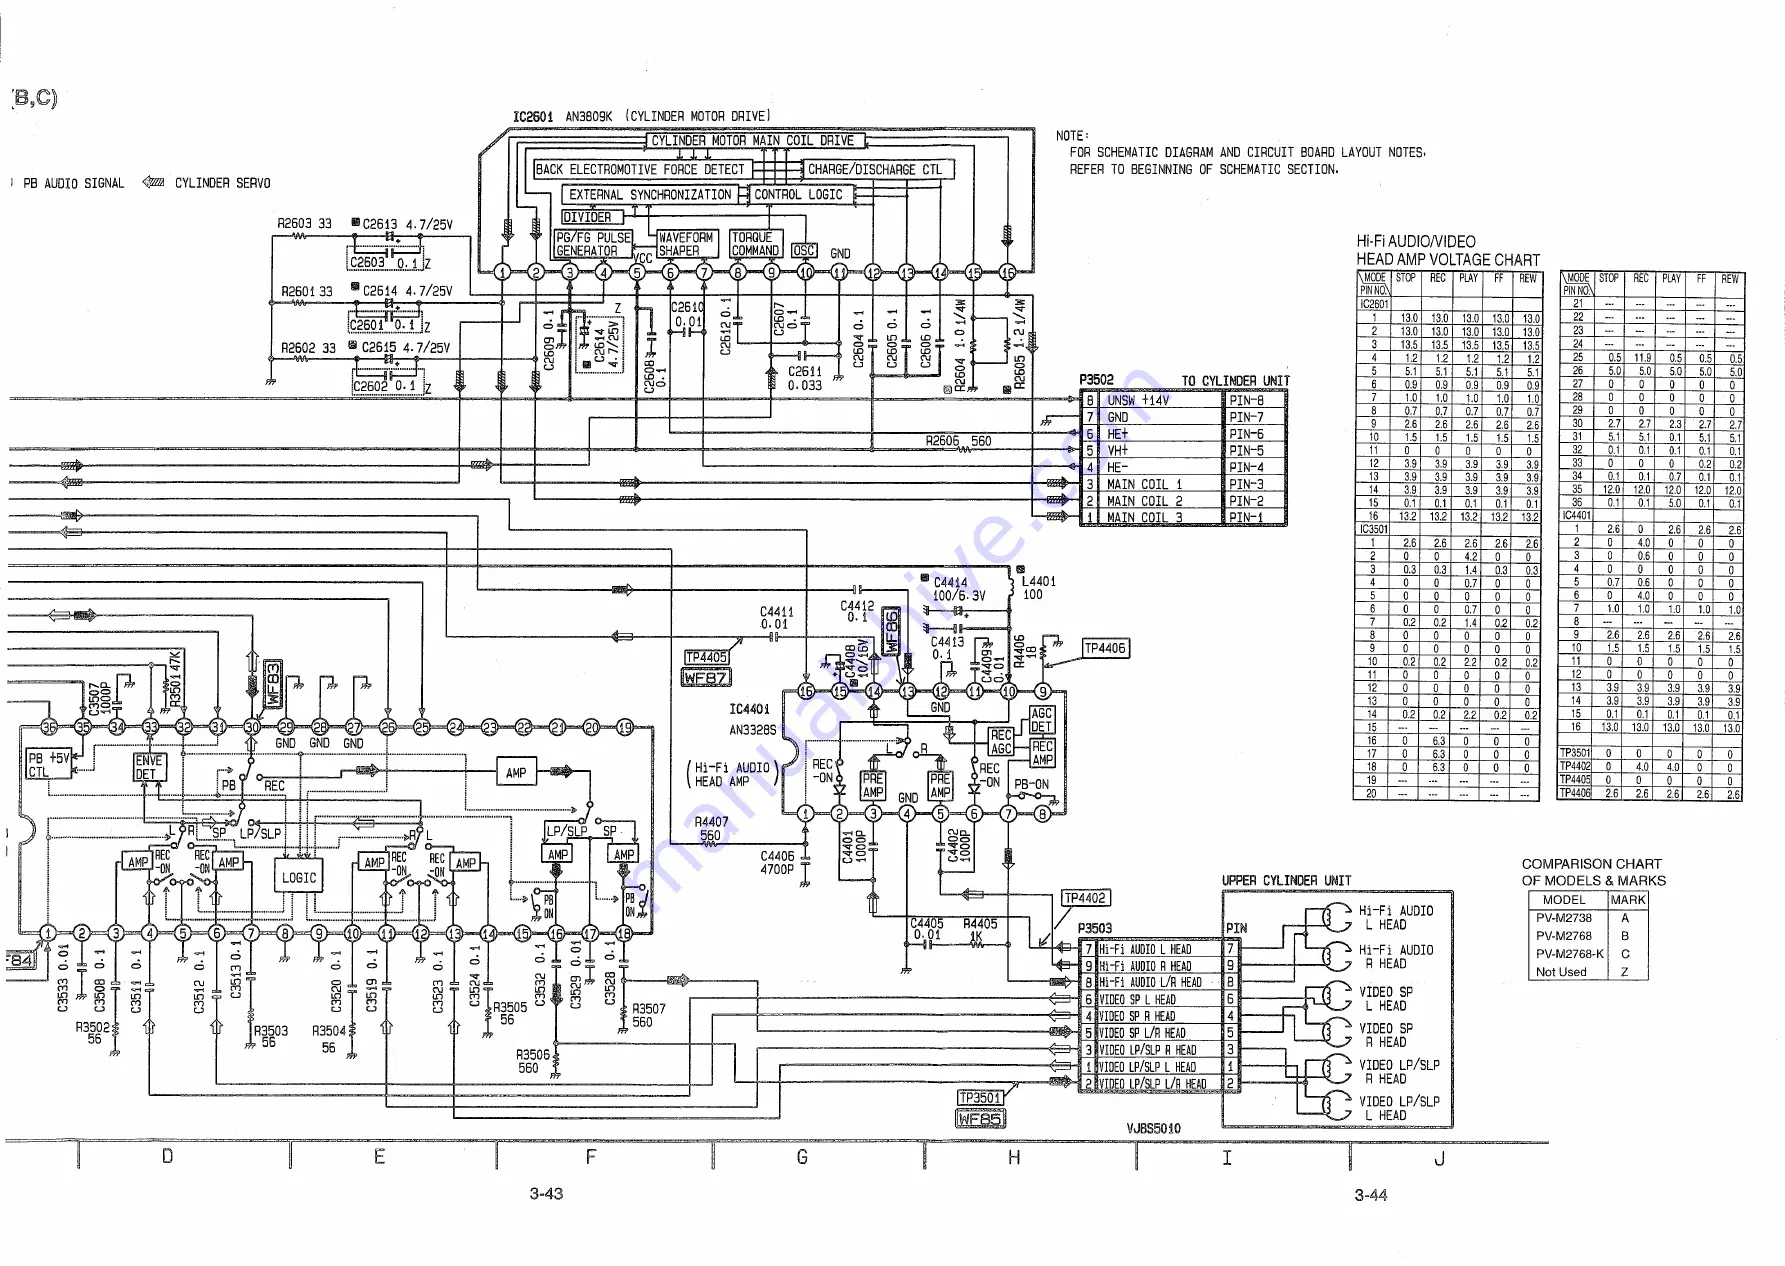This screenshot has width=1785, height=1266.
Task: Select the C4406 4700P capacitor label
Action: [777, 863]
